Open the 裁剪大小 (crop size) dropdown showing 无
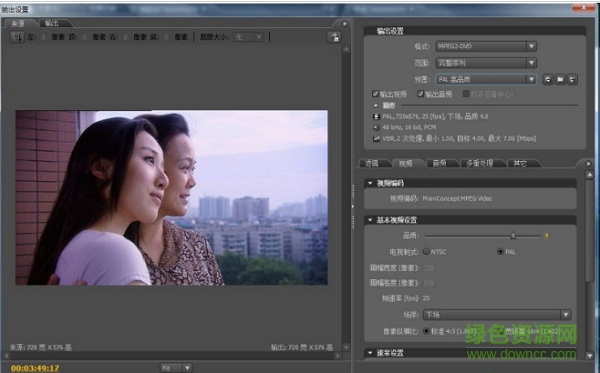Screen dimensions: 600x373 248,37
